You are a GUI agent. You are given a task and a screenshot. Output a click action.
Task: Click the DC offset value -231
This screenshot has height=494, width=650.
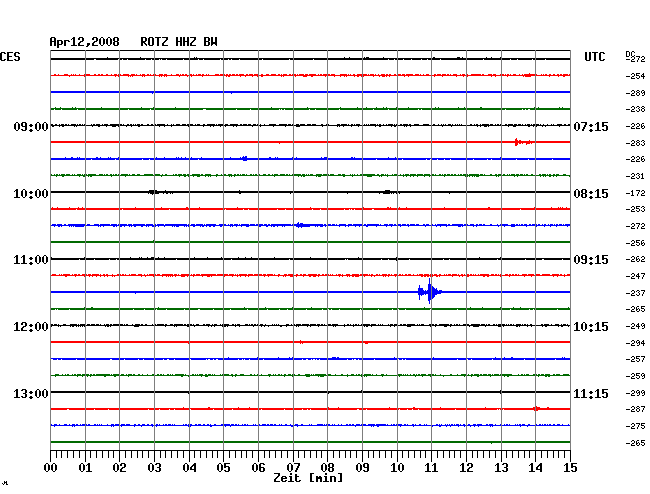coord(635,176)
